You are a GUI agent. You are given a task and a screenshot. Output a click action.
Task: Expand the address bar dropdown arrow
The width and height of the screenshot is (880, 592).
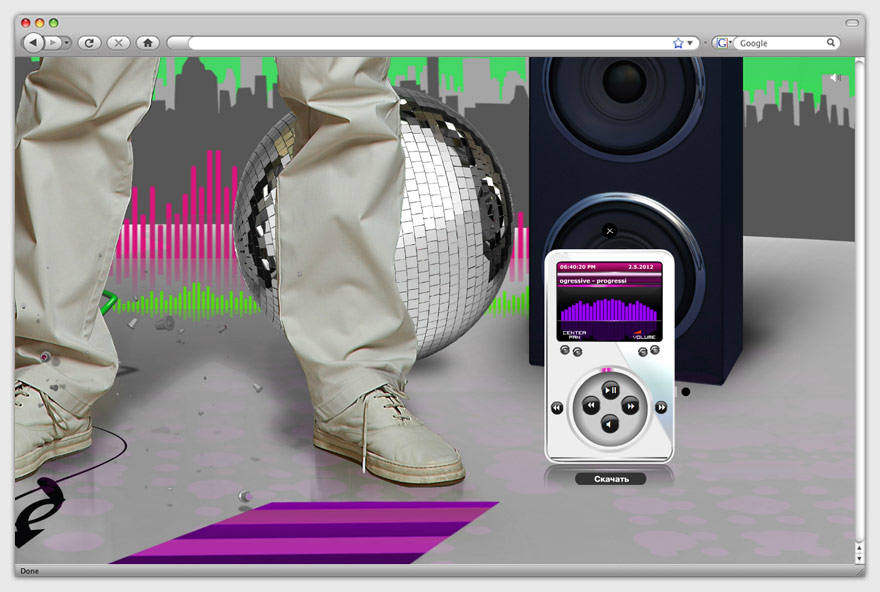pos(690,43)
